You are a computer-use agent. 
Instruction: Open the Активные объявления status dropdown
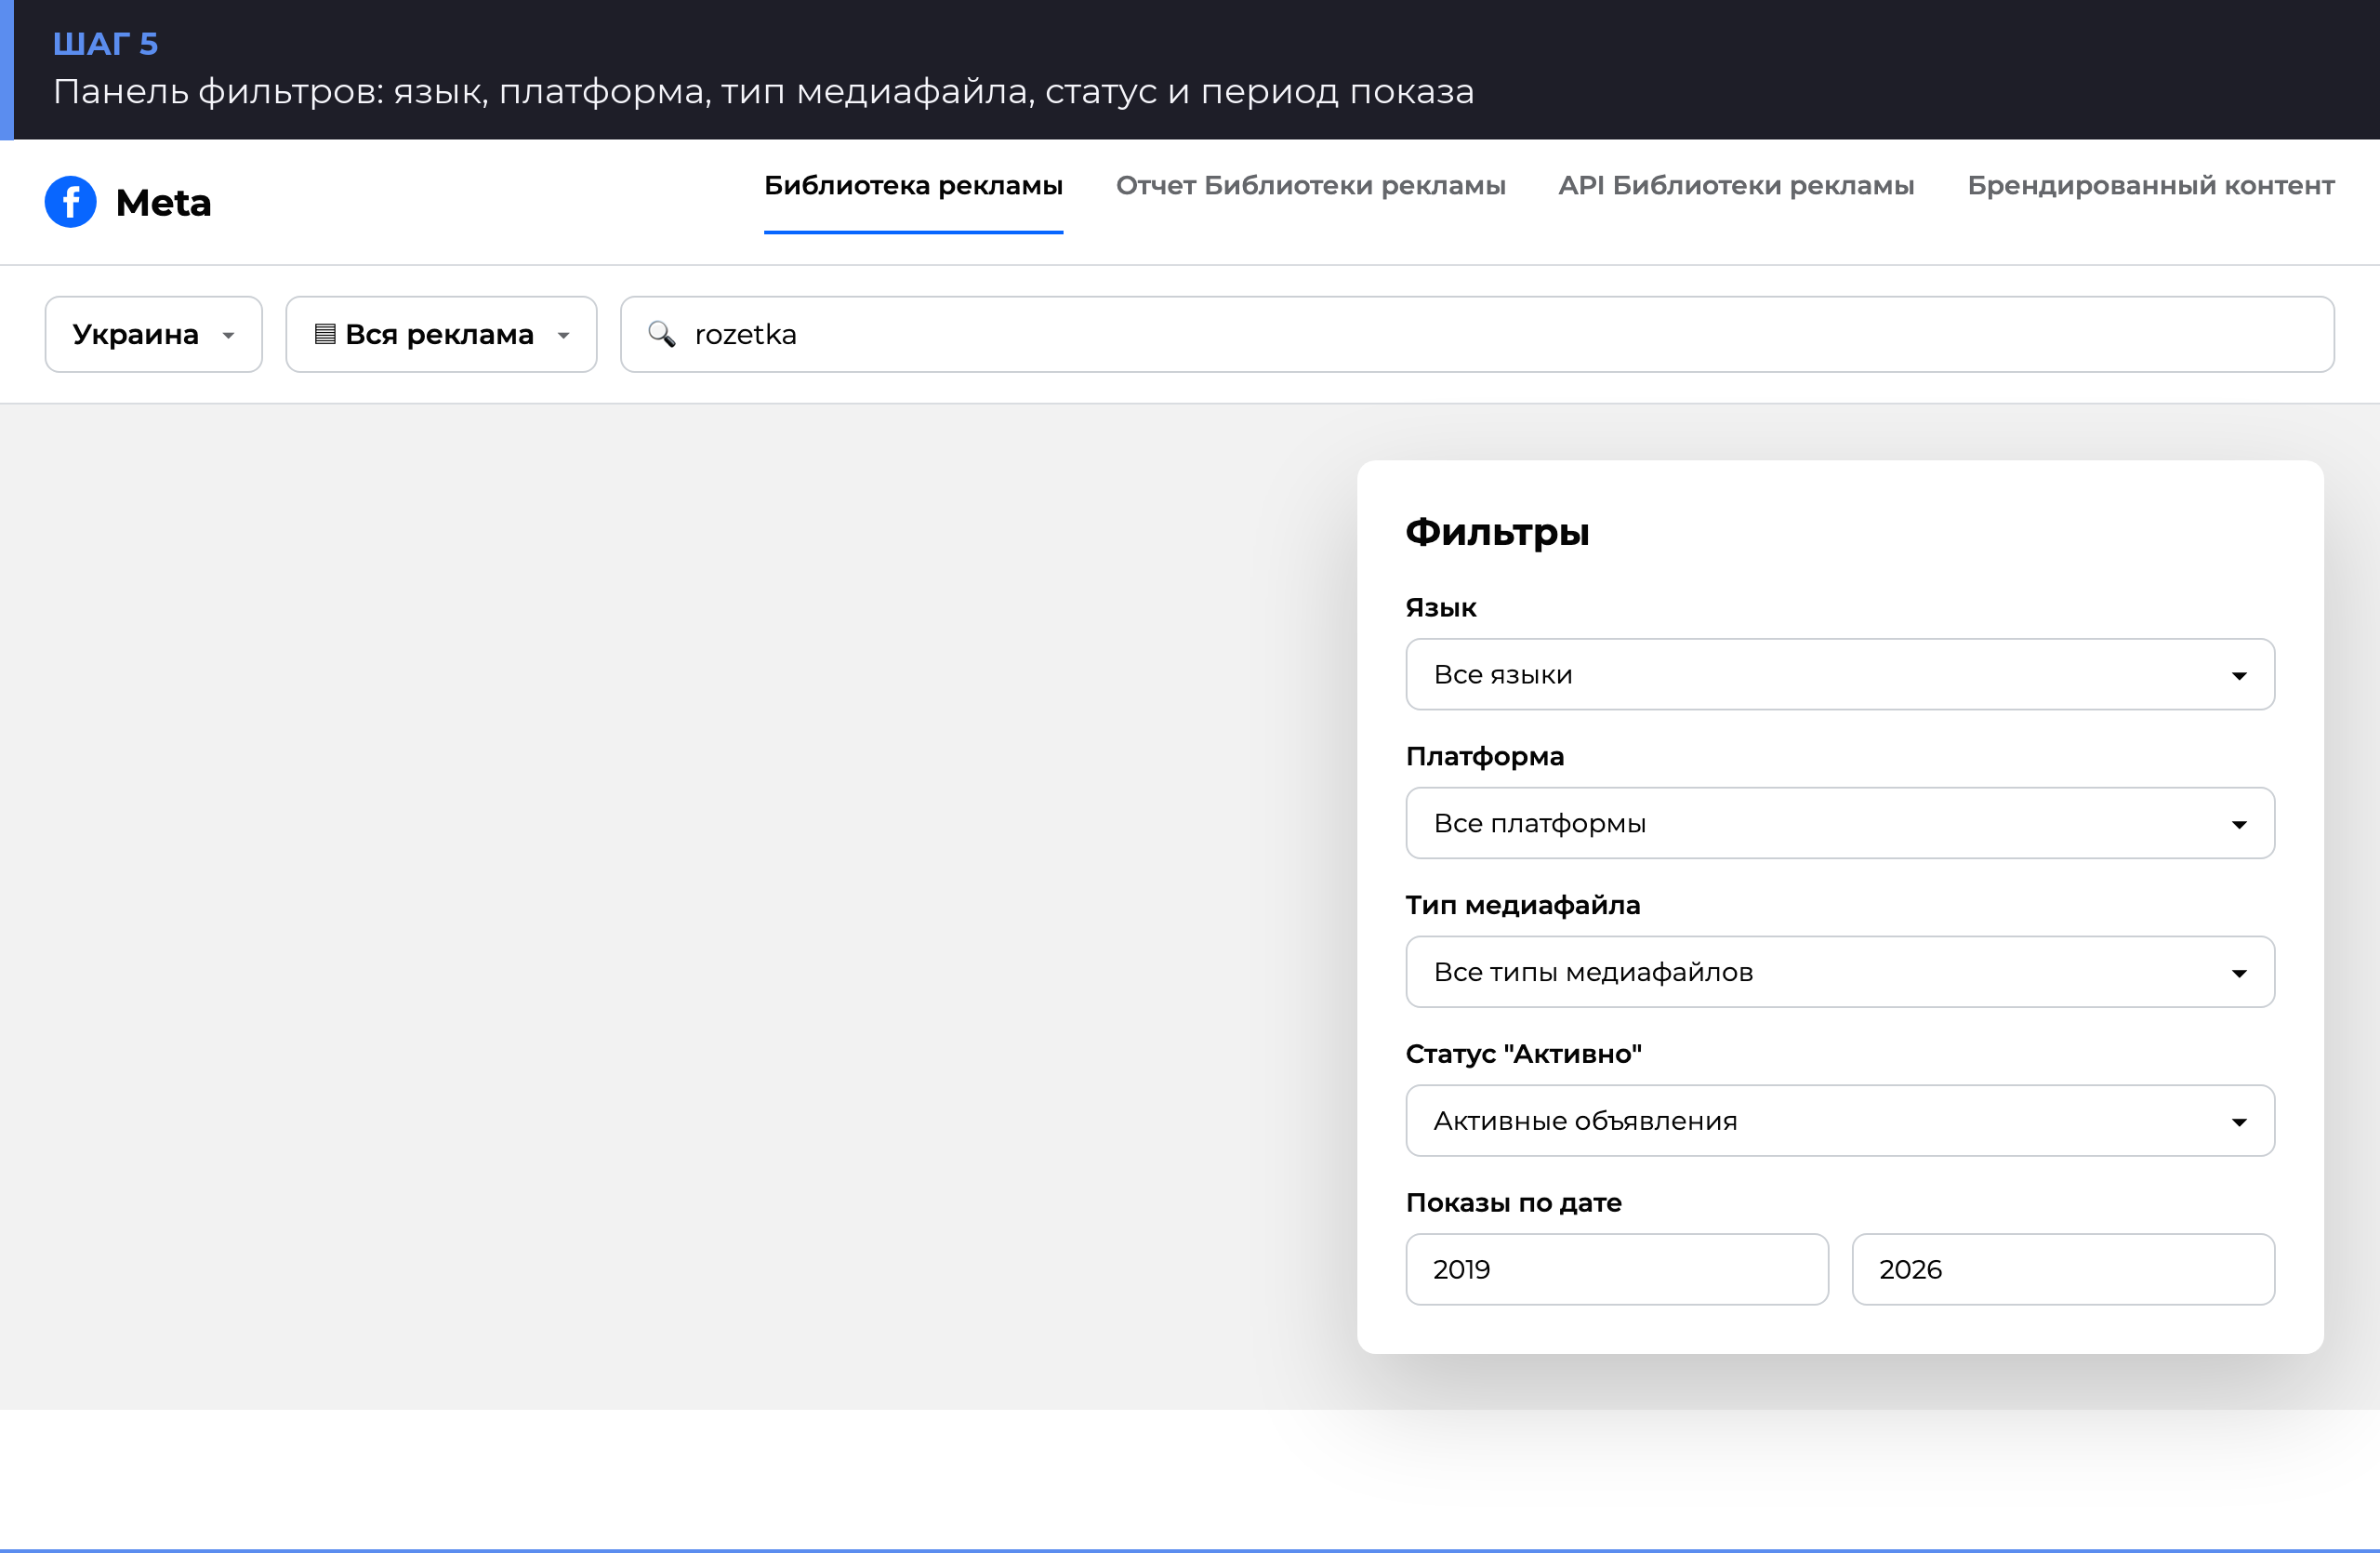point(1840,1121)
